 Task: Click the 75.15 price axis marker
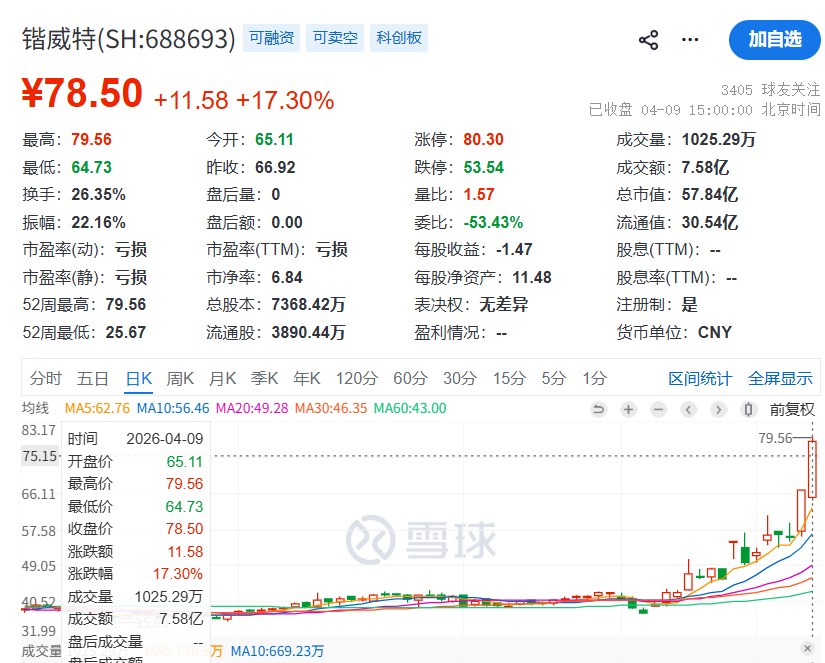40,456
